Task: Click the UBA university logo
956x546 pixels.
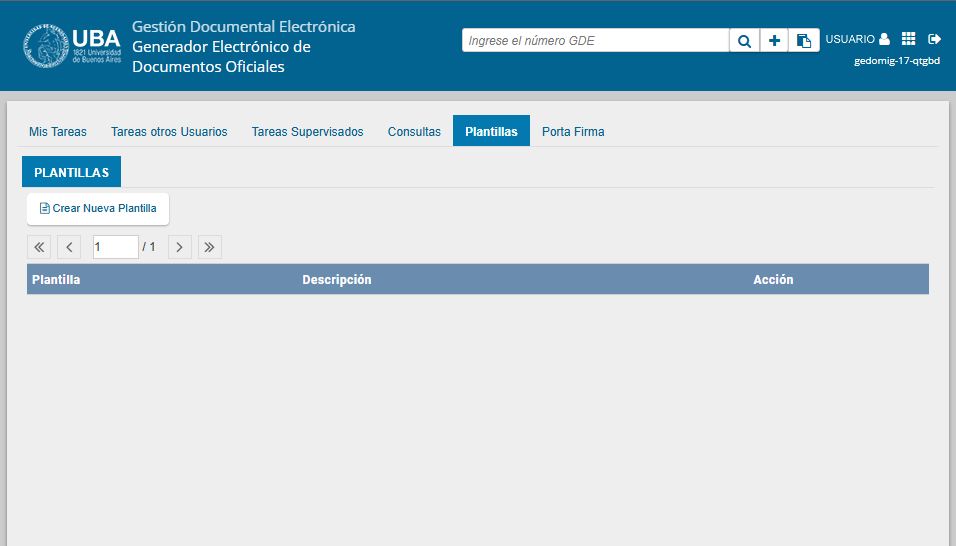Action: coord(72,46)
